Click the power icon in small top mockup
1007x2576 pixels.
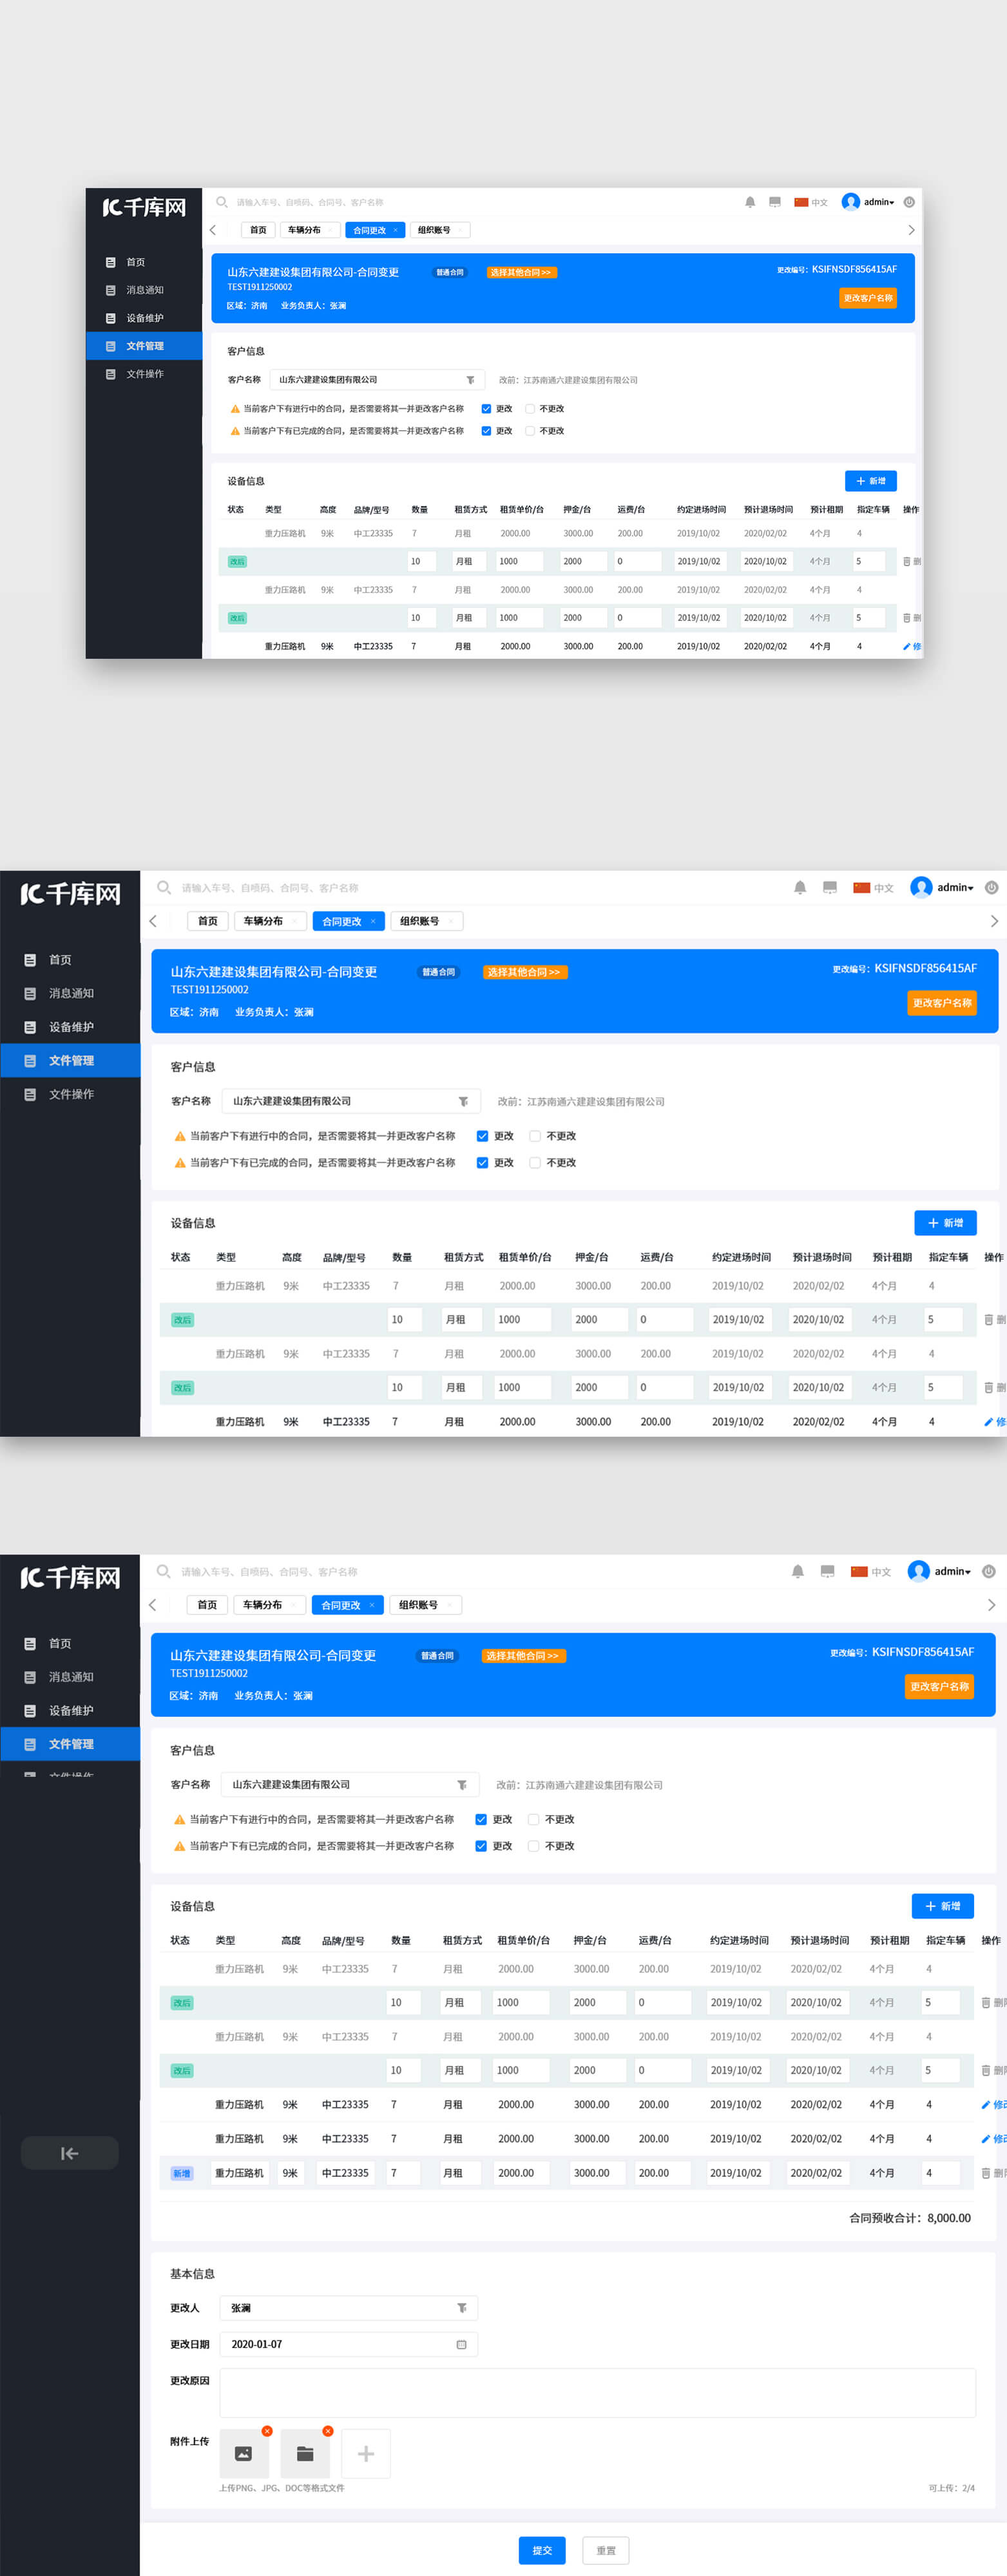(x=909, y=202)
